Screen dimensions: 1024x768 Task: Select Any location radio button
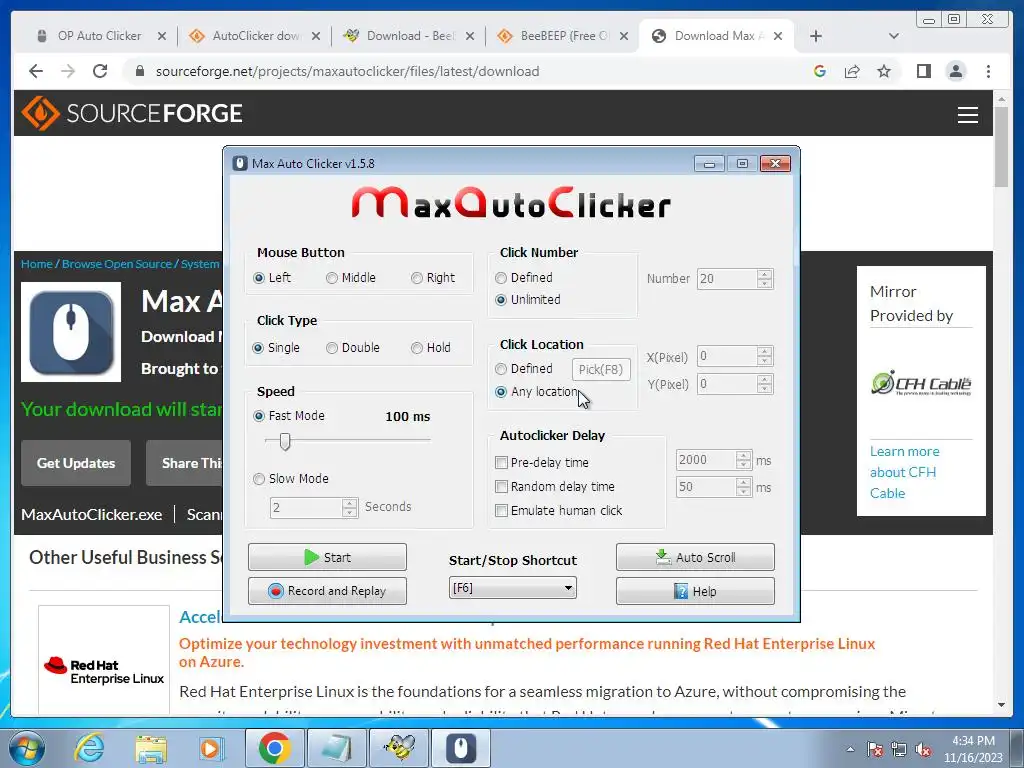[501, 392]
